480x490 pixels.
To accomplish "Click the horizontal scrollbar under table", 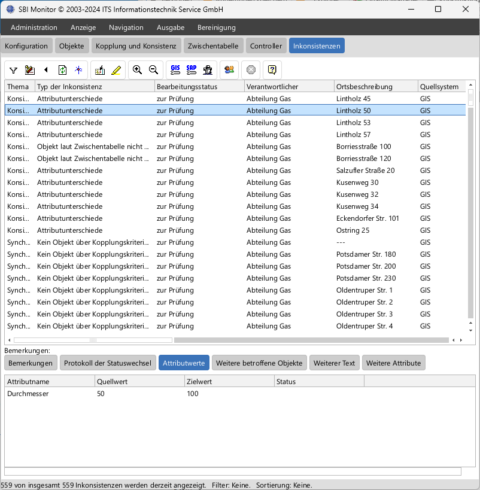I will point(311,340).
